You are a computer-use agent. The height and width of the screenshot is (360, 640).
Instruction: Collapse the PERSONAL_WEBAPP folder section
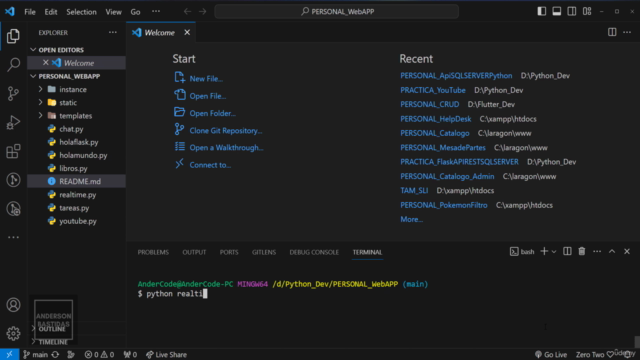(33, 76)
